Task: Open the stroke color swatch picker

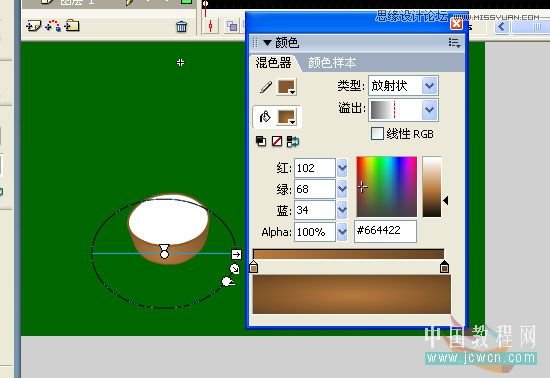Action: point(287,87)
